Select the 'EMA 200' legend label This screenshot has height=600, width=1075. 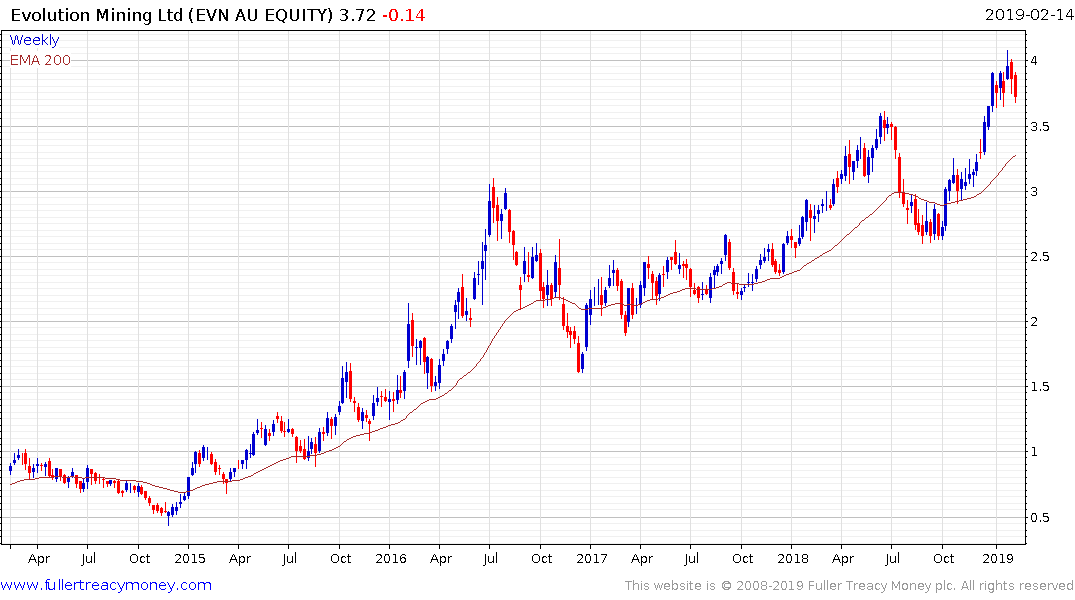[x=40, y=60]
